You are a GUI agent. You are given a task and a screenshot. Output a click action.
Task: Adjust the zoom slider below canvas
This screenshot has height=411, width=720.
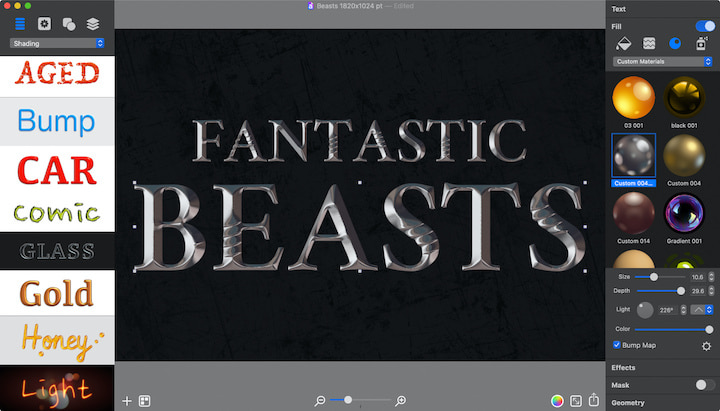click(x=360, y=400)
